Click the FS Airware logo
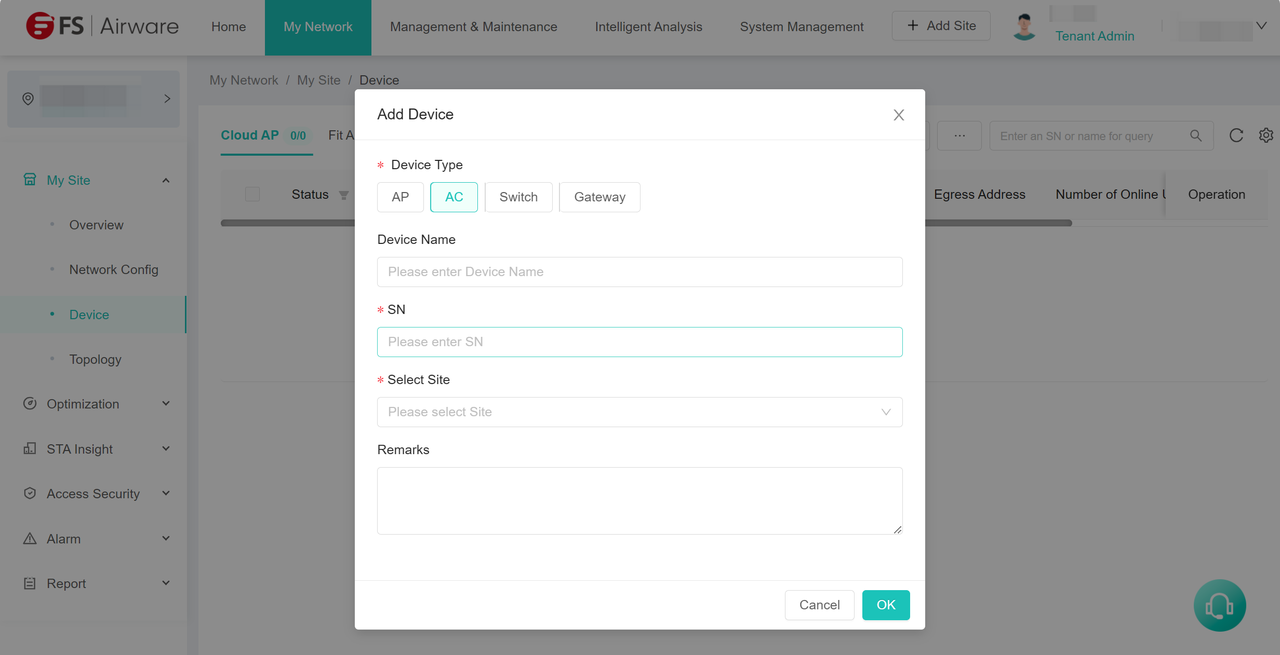This screenshot has height=655, width=1280. pos(102,27)
